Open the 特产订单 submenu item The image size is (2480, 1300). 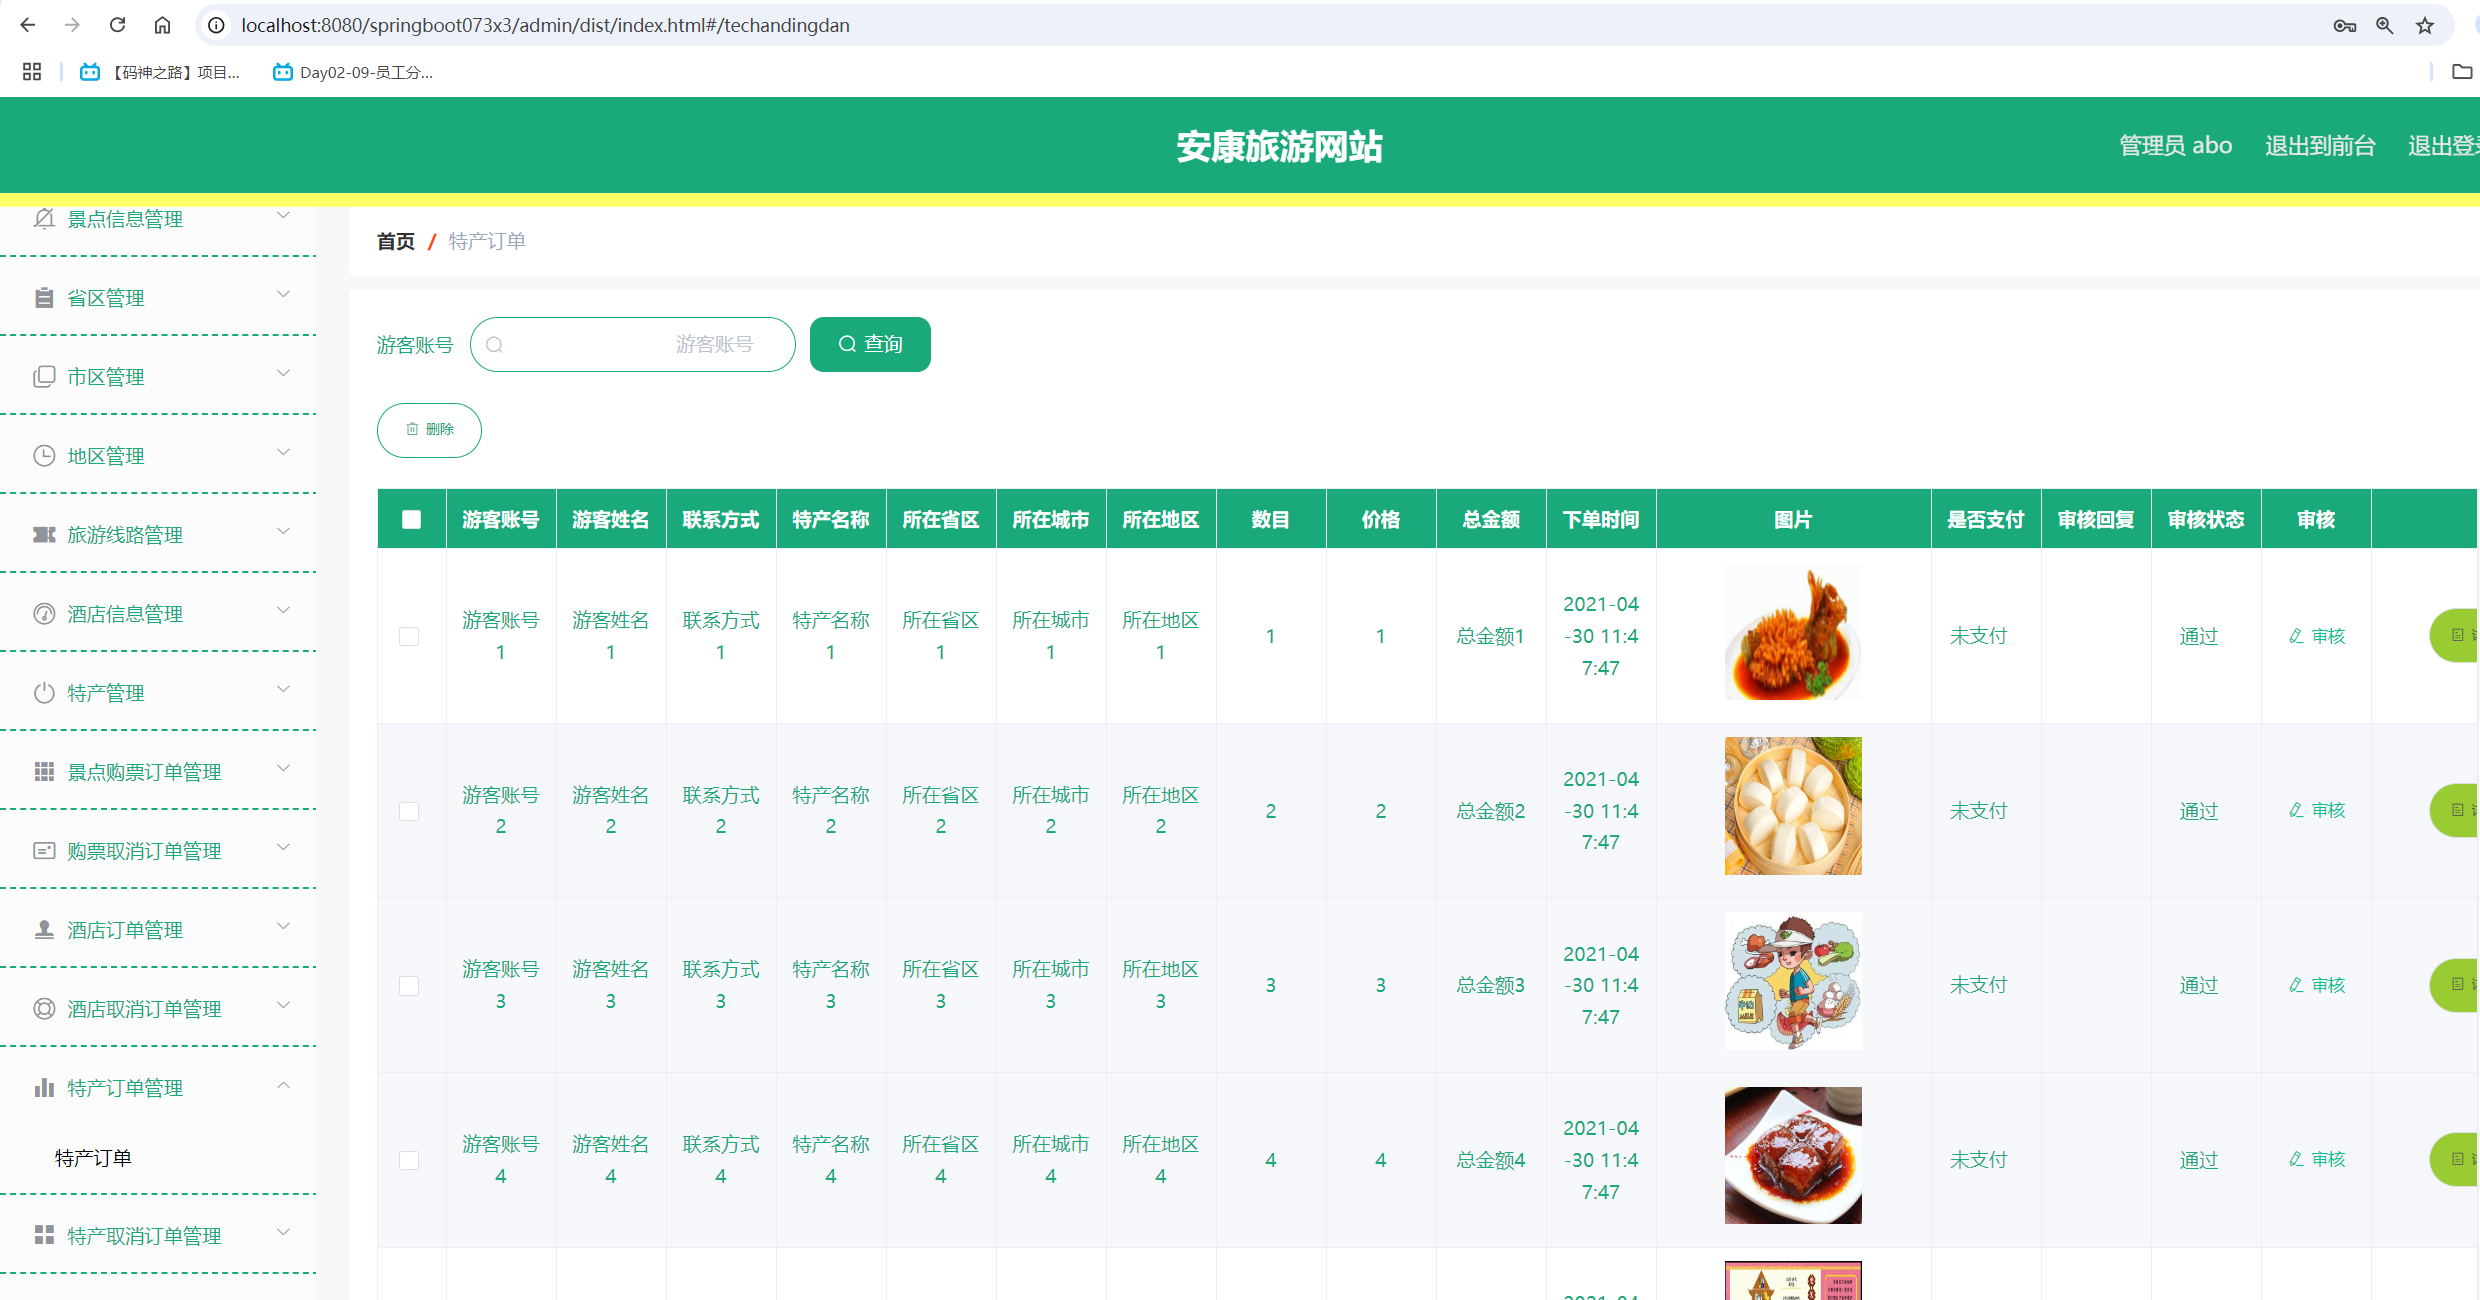click(94, 1158)
